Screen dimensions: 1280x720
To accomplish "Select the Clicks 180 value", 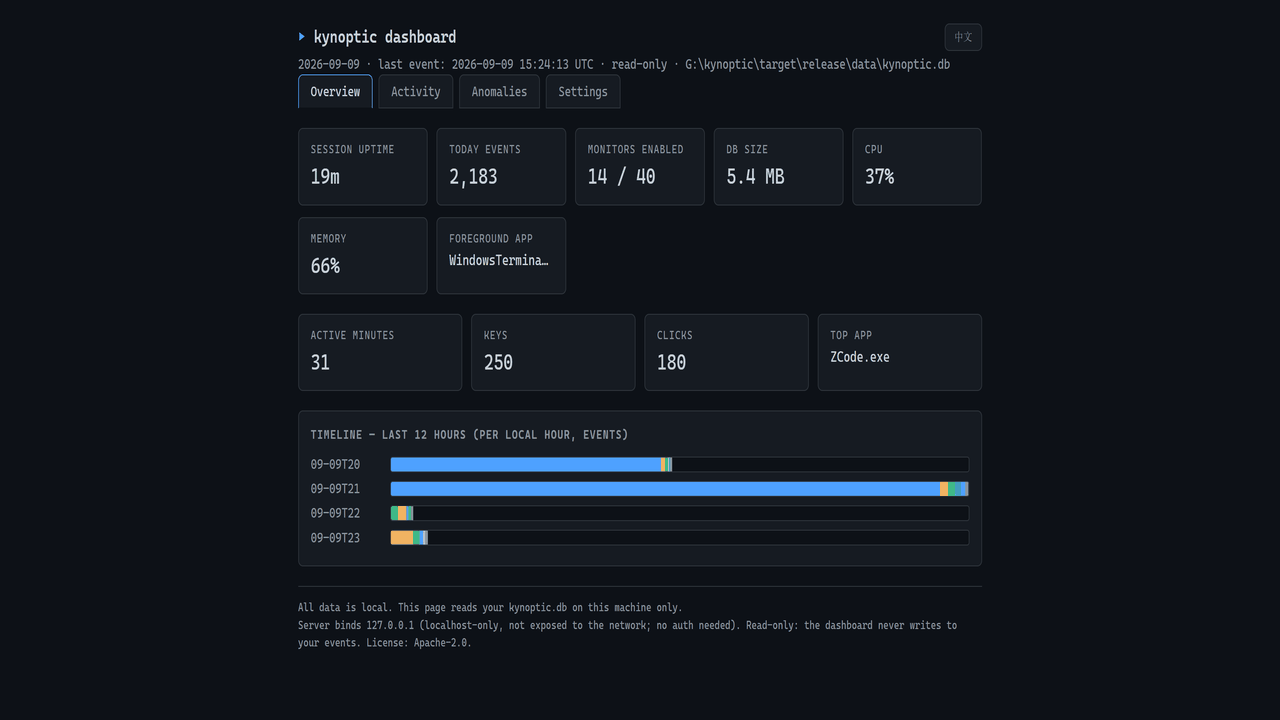I will click(x=671, y=363).
